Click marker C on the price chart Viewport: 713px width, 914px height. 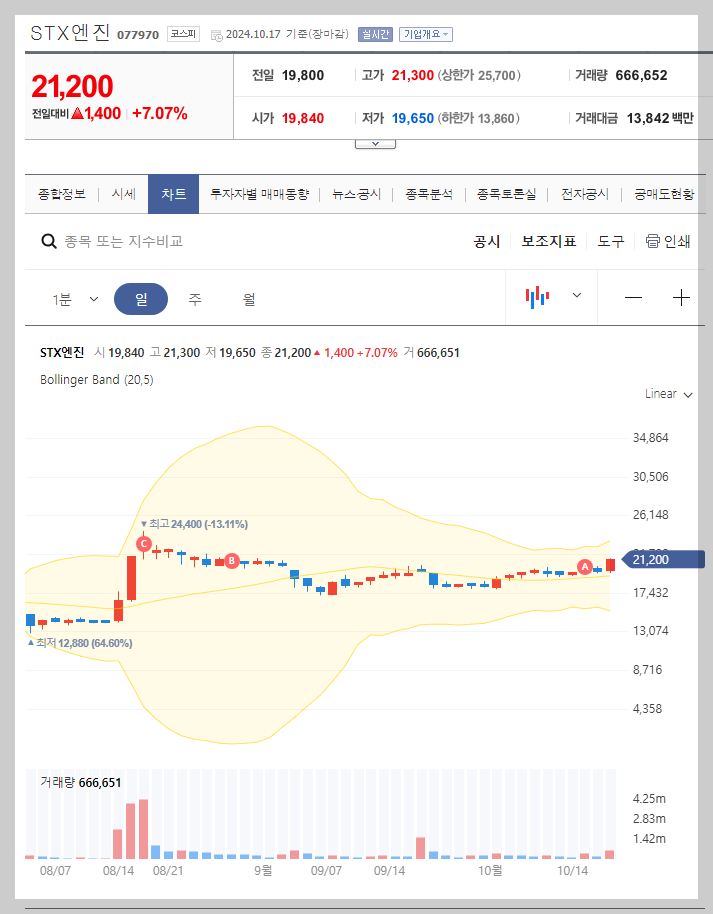[x=143, y=545]
